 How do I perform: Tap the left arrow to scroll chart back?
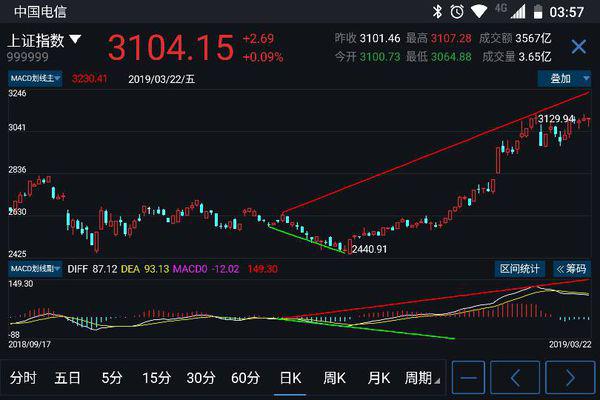[x=516, y=378]
